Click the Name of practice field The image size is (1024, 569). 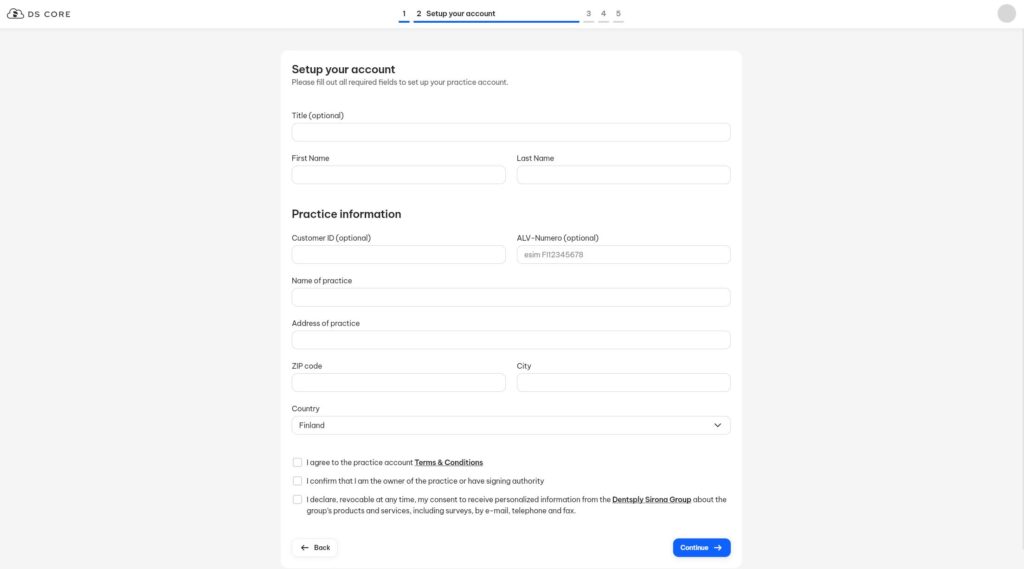coord(510,297)
